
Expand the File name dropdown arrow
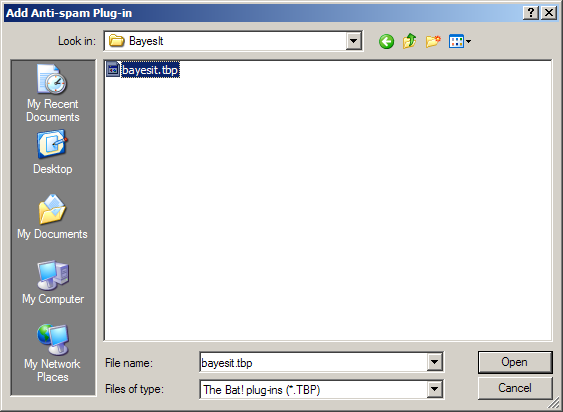pos(434,362)
